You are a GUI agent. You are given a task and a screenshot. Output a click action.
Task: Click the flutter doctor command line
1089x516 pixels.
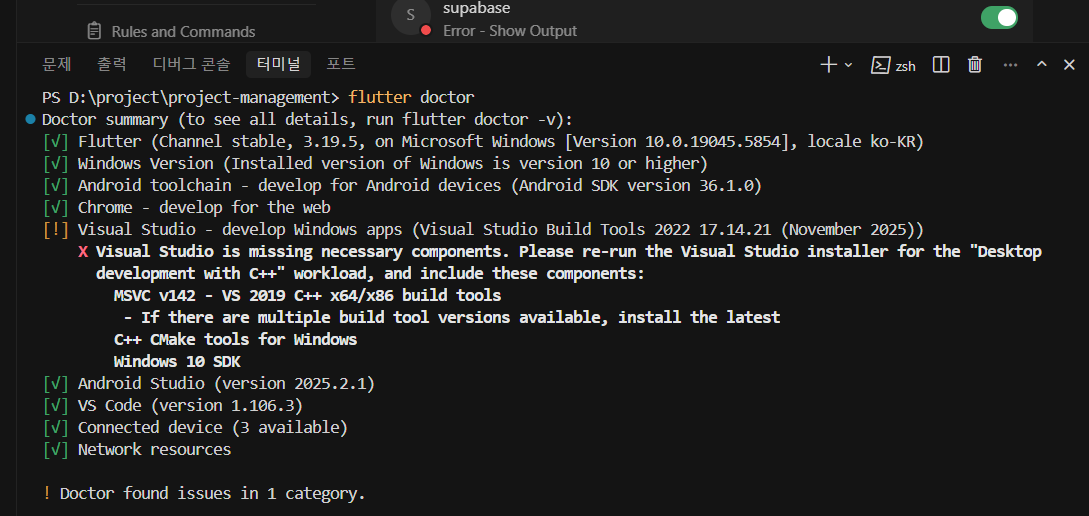[411, 98]
